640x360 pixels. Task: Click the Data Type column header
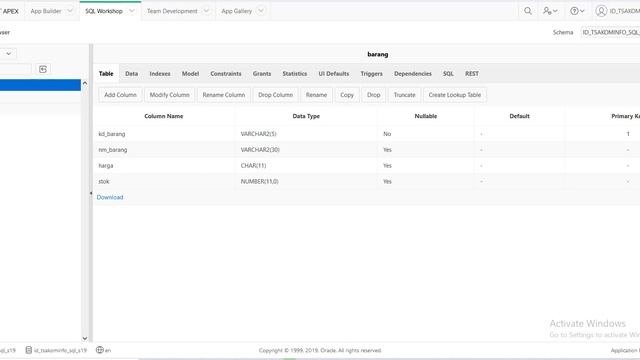coord(306,116)
